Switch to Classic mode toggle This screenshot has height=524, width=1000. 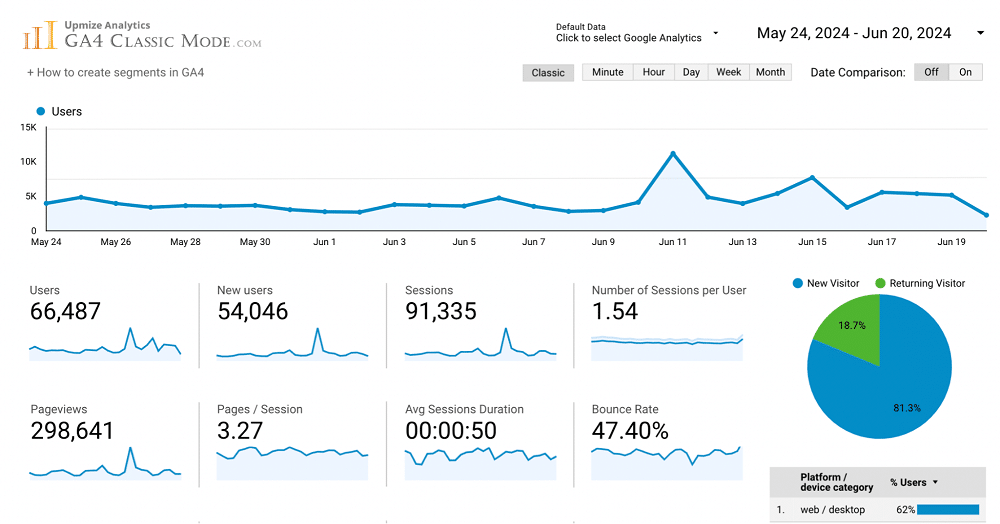click(548, 73)
